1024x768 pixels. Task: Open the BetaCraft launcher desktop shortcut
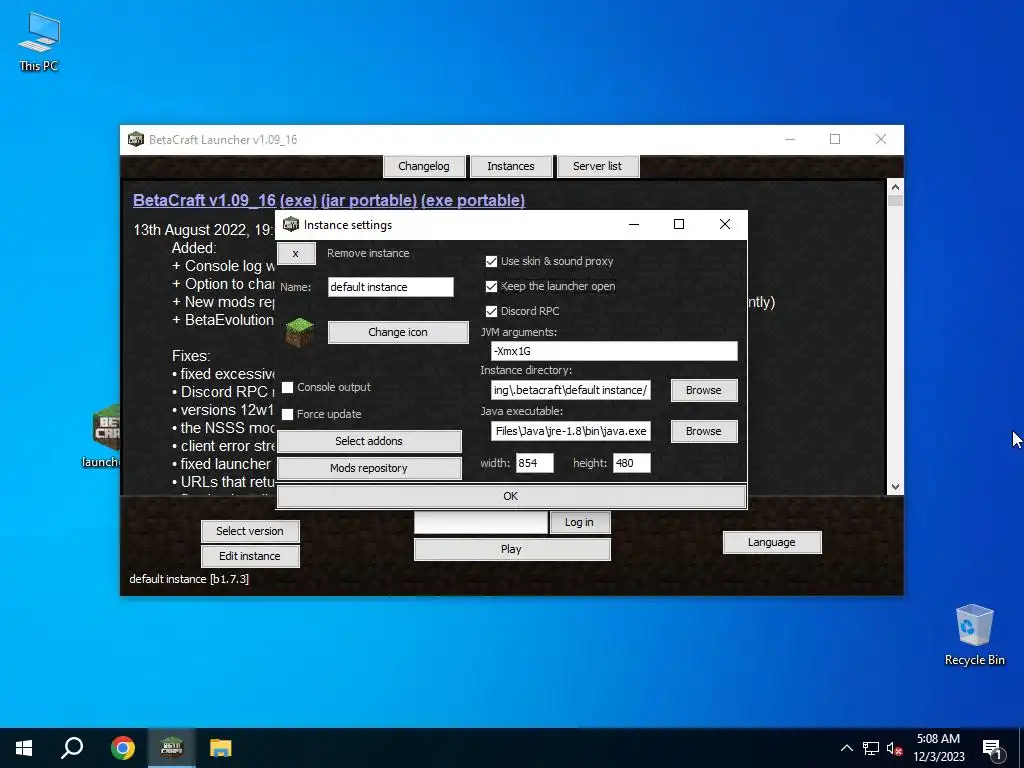click(104, 436)
